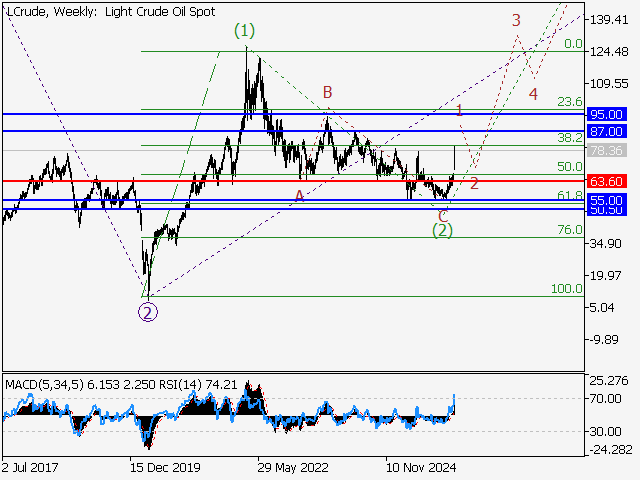Select the red wave C label
The height and width of the screenshot is (480, 640).
pos(443,214)
